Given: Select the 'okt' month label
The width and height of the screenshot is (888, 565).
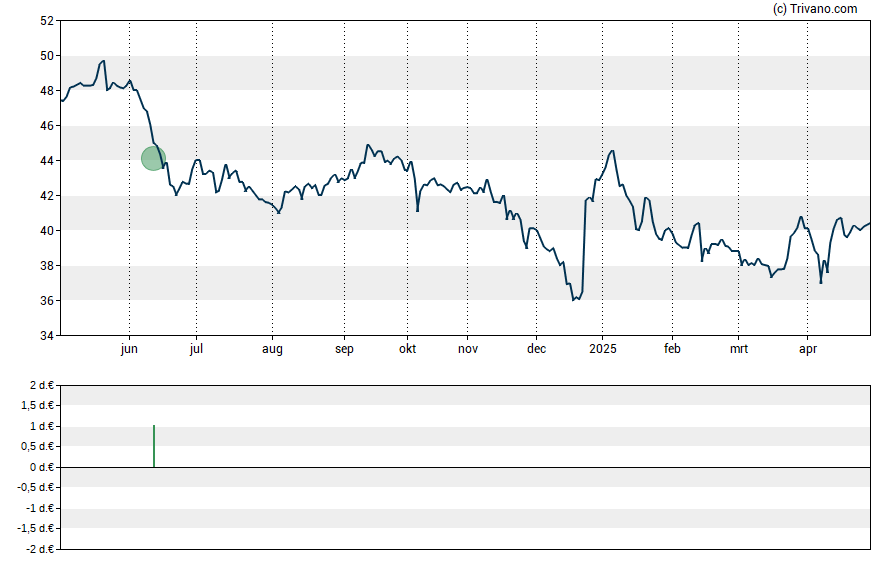Looking at the screenshot, I should (407, 349).
